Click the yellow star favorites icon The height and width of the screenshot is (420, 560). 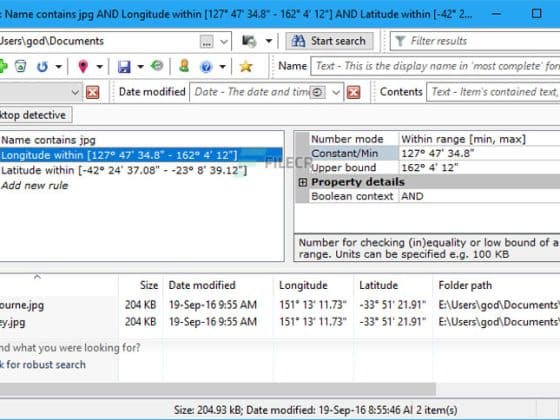coord(246,66)
